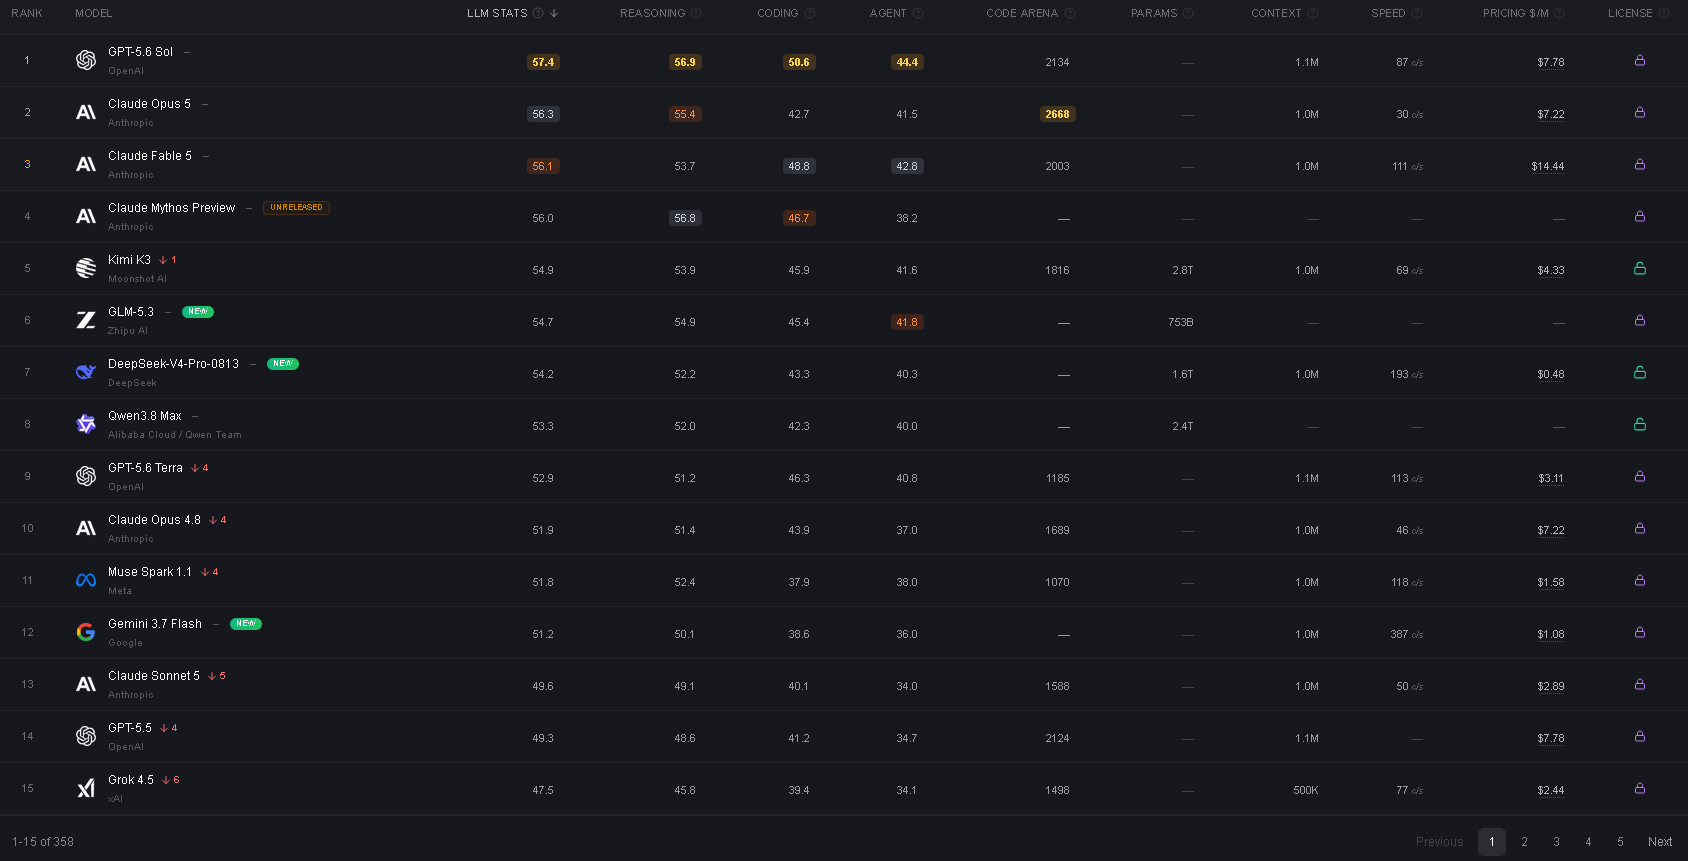Click the xAI logo beside Grok 4.5
Screen dimensions: 1688x861
[x=86, y=788]
